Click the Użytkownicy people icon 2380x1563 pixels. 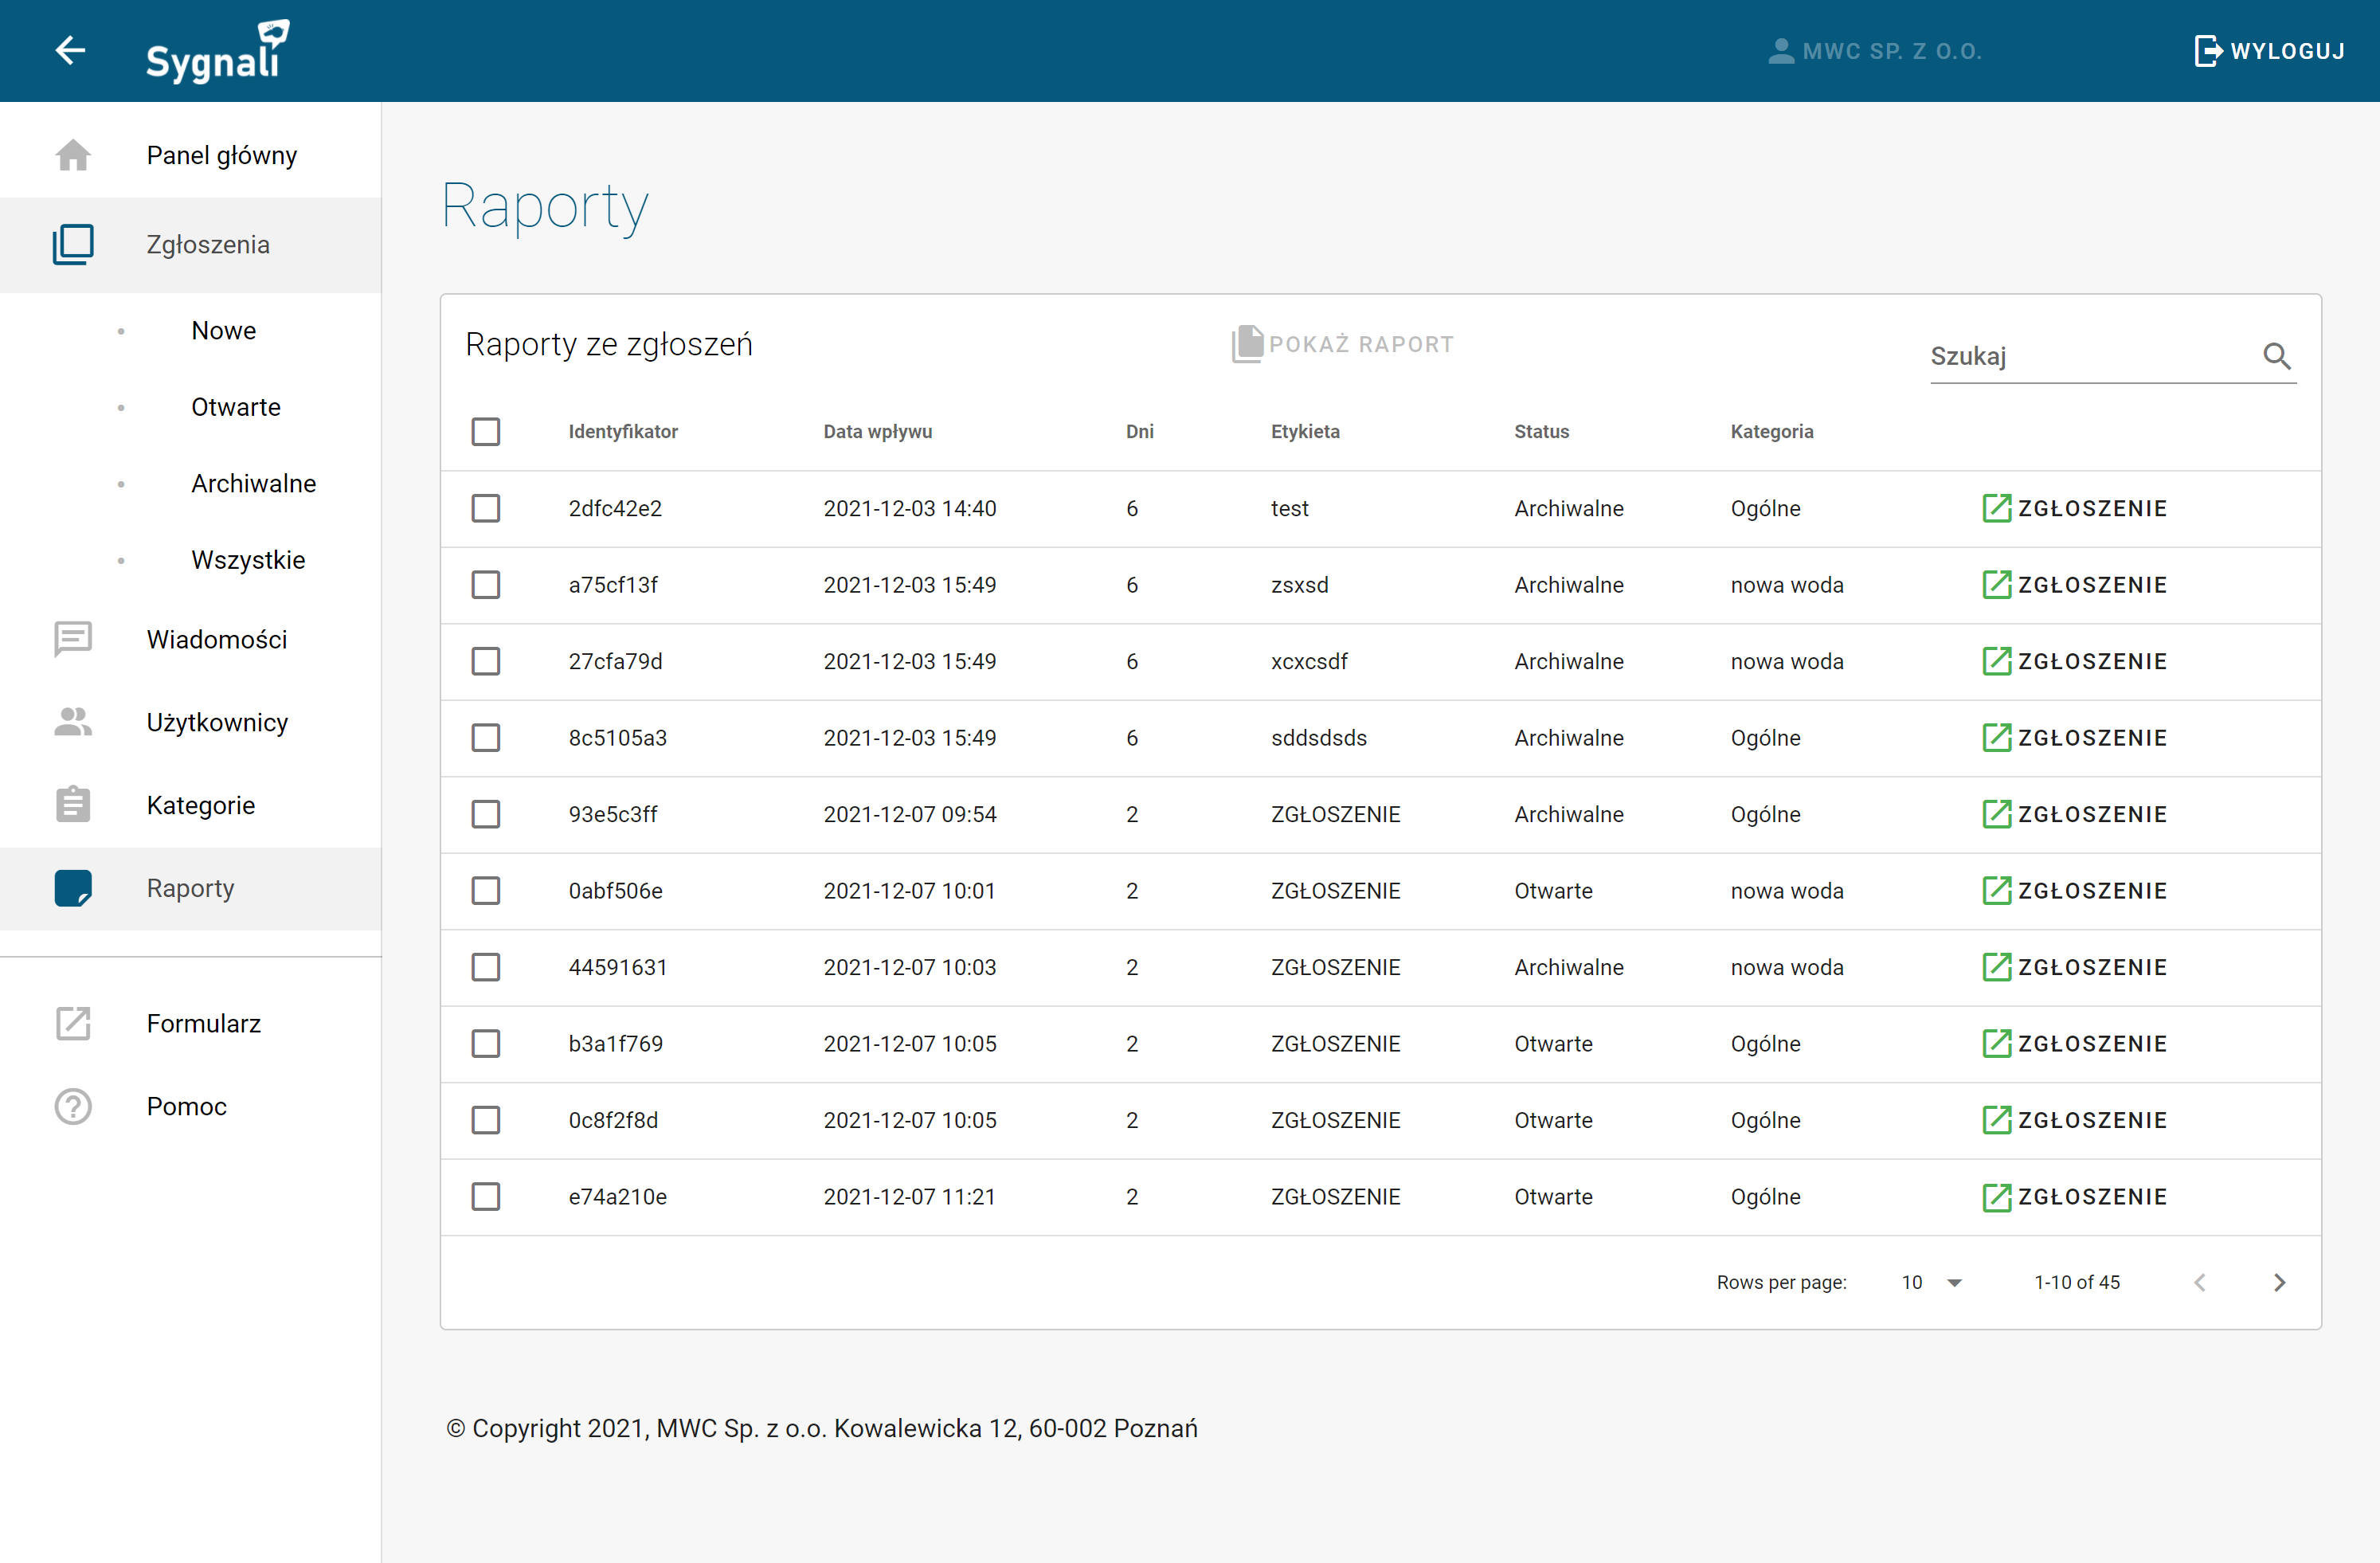click(x=73, y=722)
